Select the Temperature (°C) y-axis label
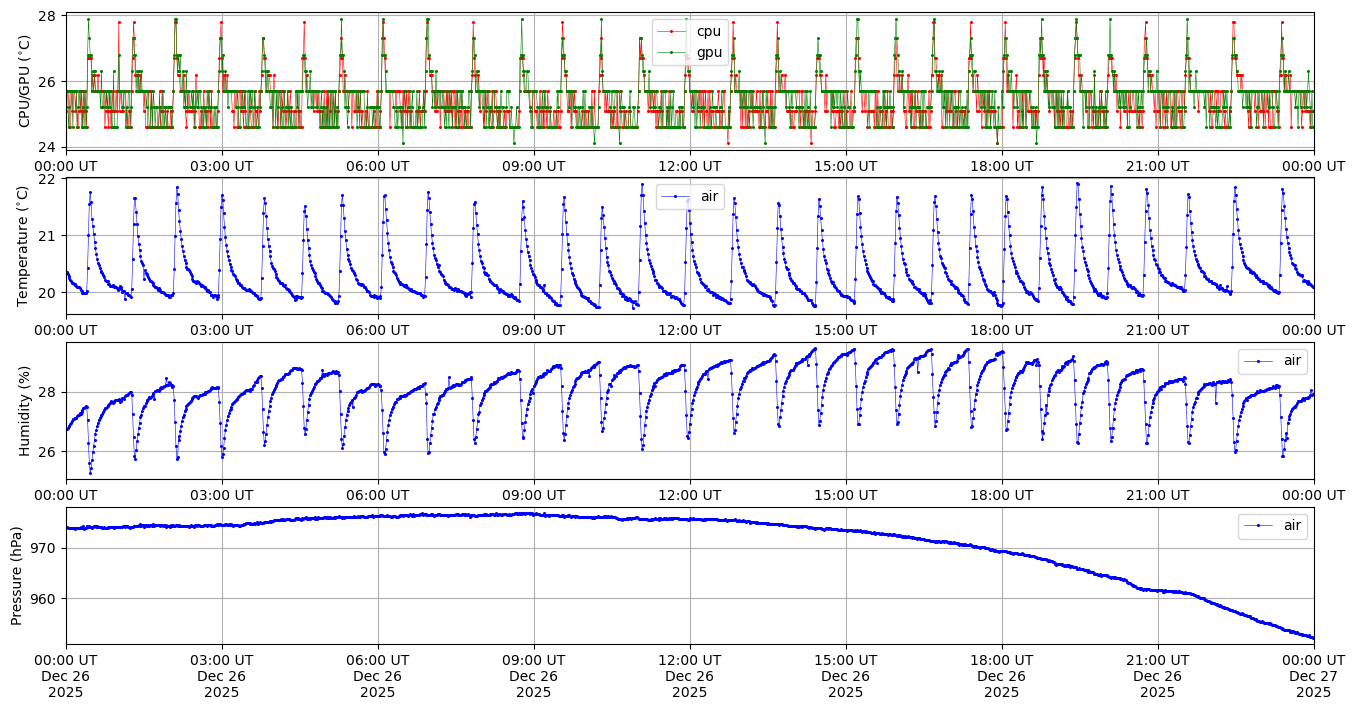1355x710 pixels. (x=25, y=246)
